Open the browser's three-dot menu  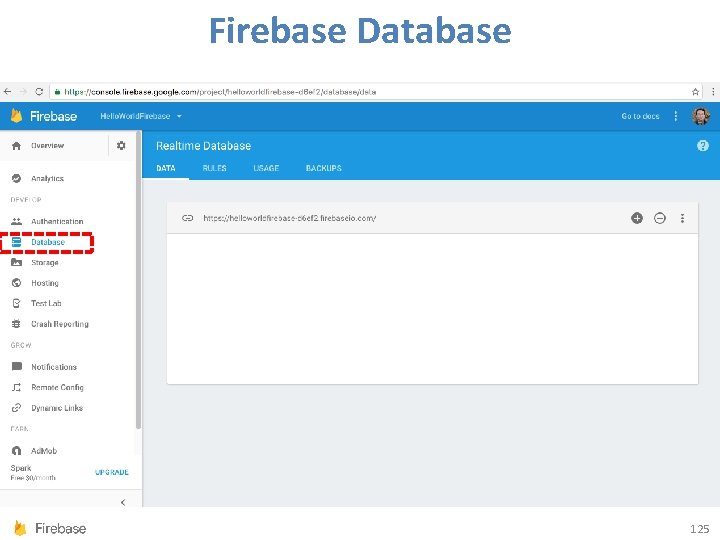pyautogui.click(x=713, y=92)
